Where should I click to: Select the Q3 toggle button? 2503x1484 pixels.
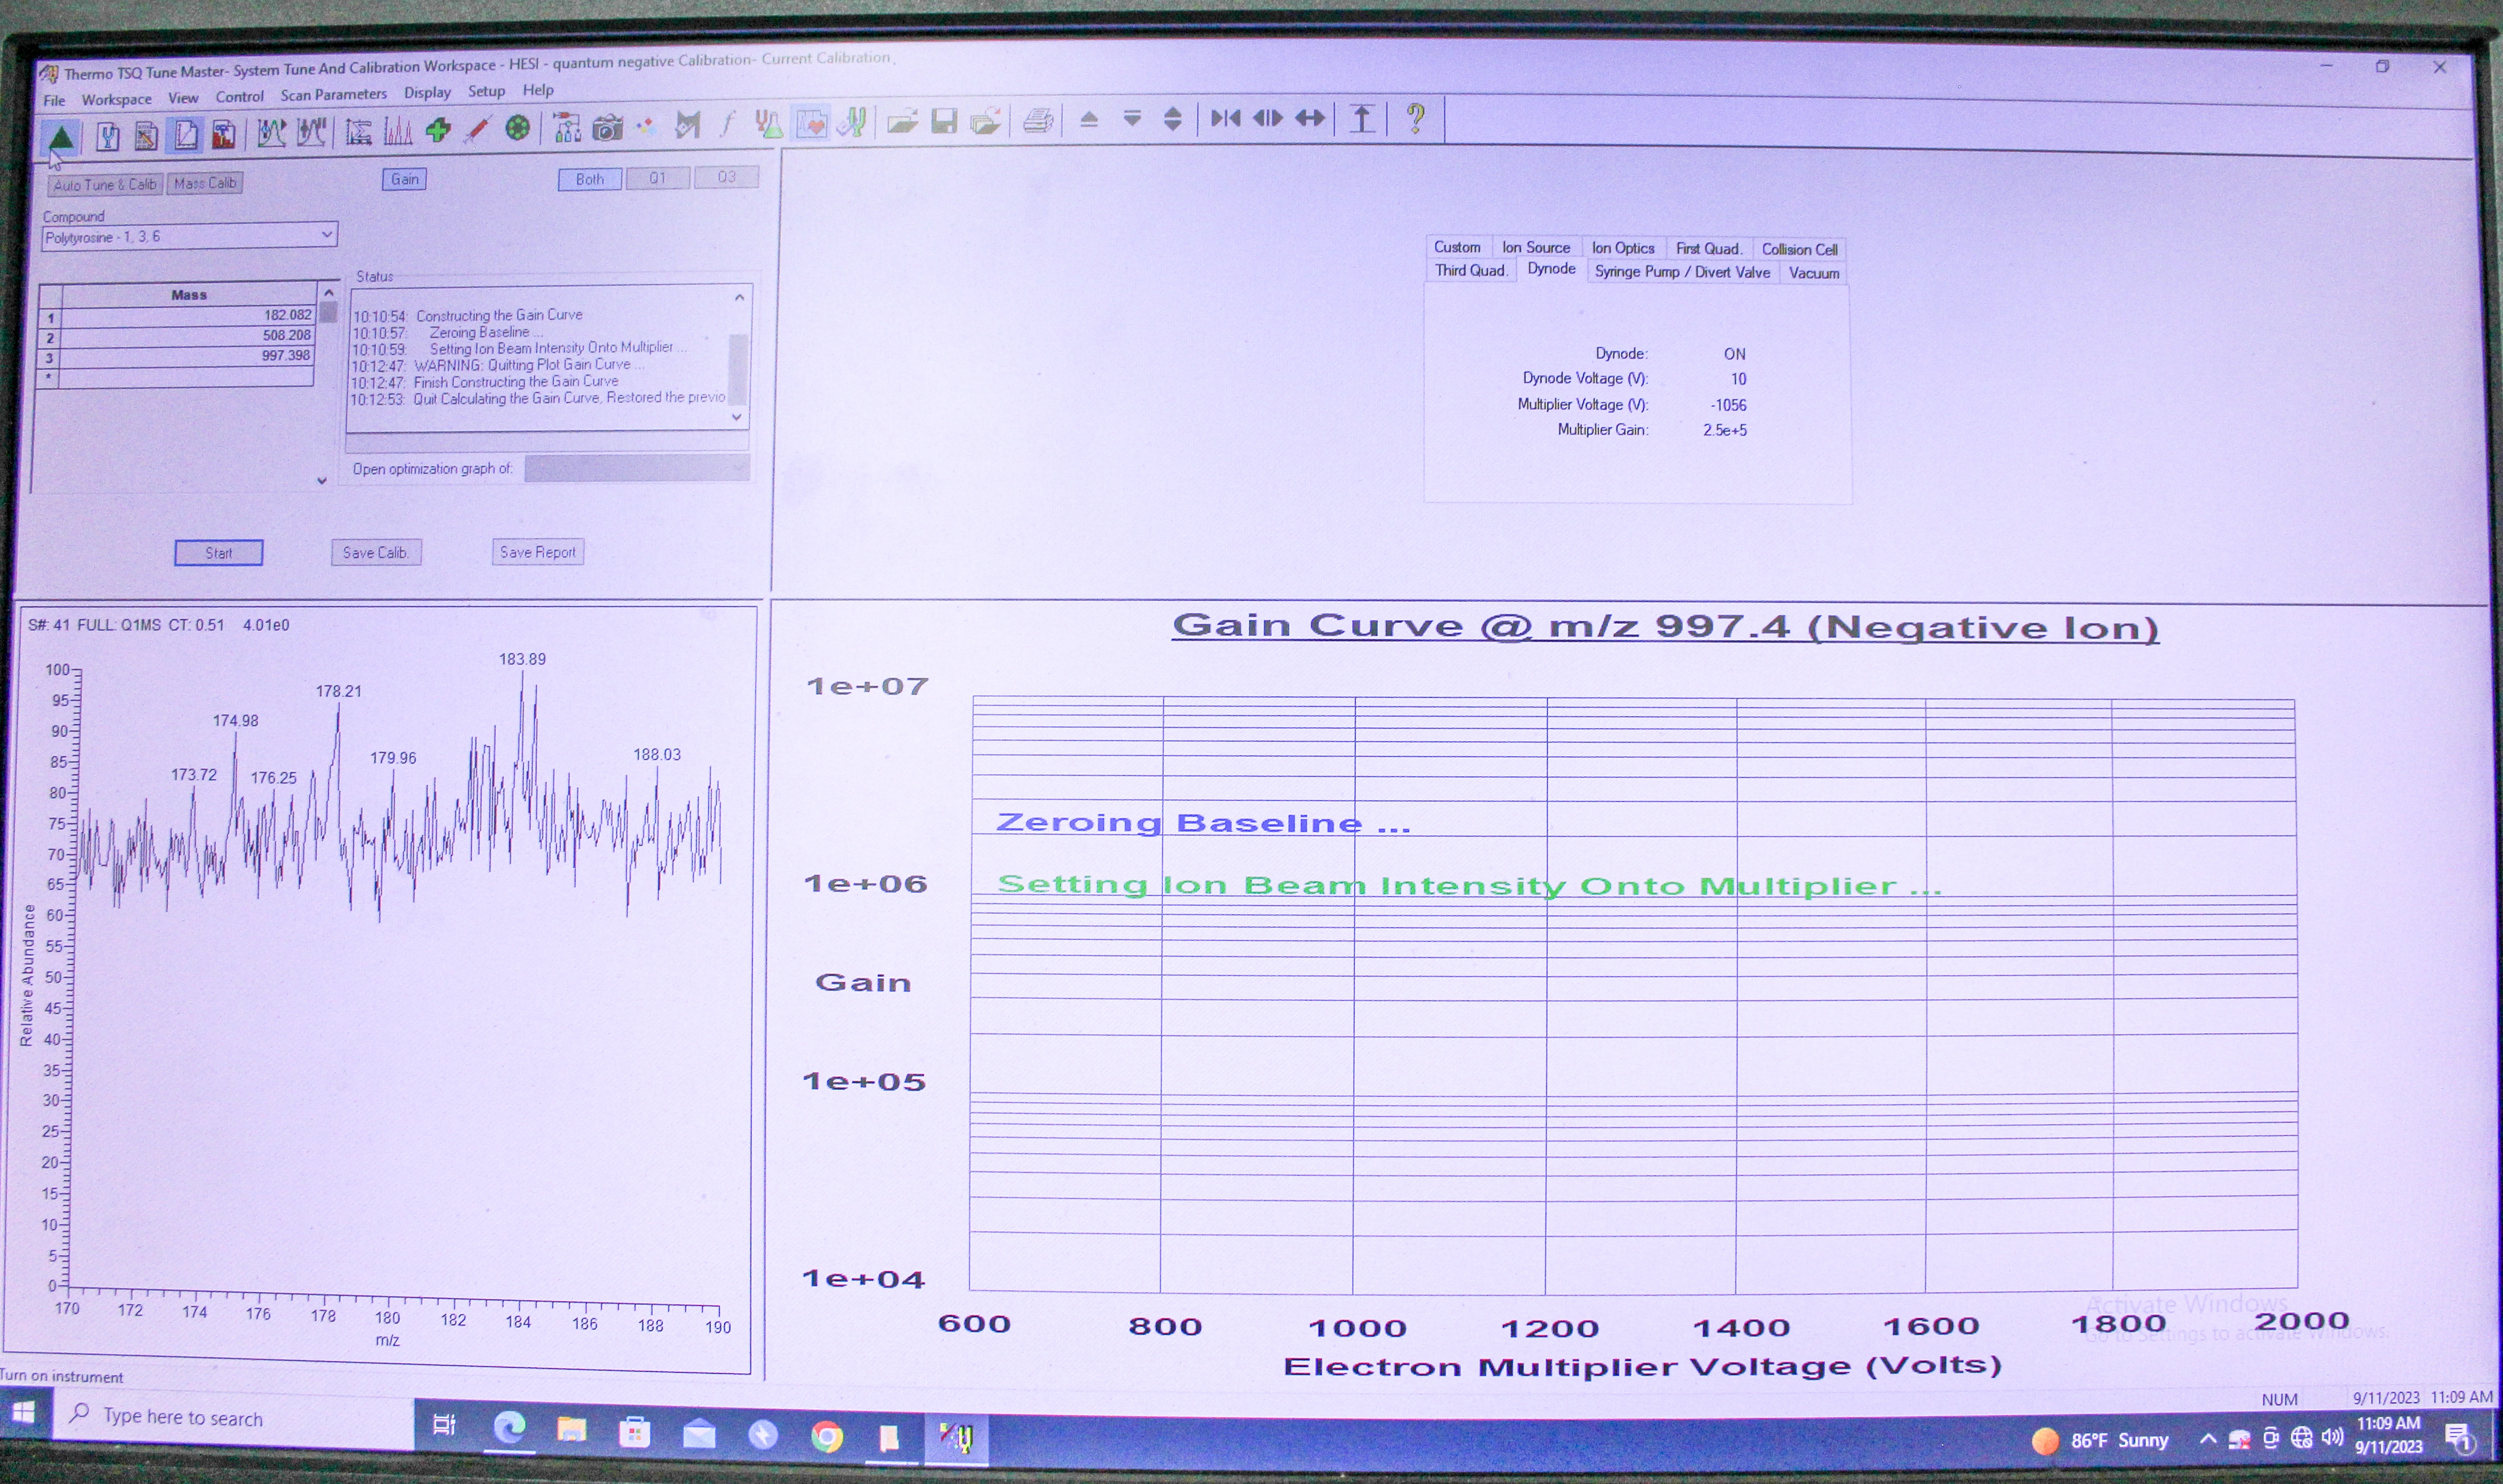[726, 177]
